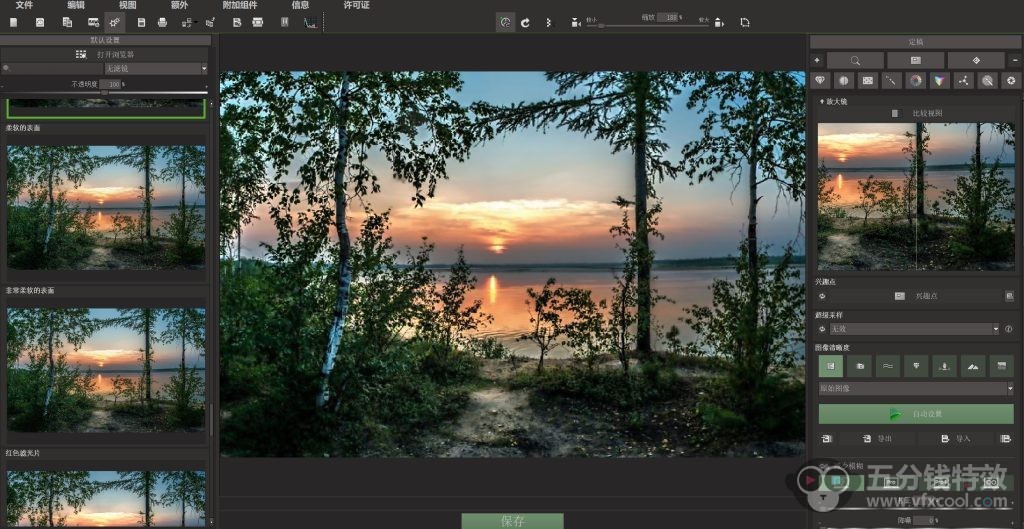Click the 保存 button below image

coord(513,521)
